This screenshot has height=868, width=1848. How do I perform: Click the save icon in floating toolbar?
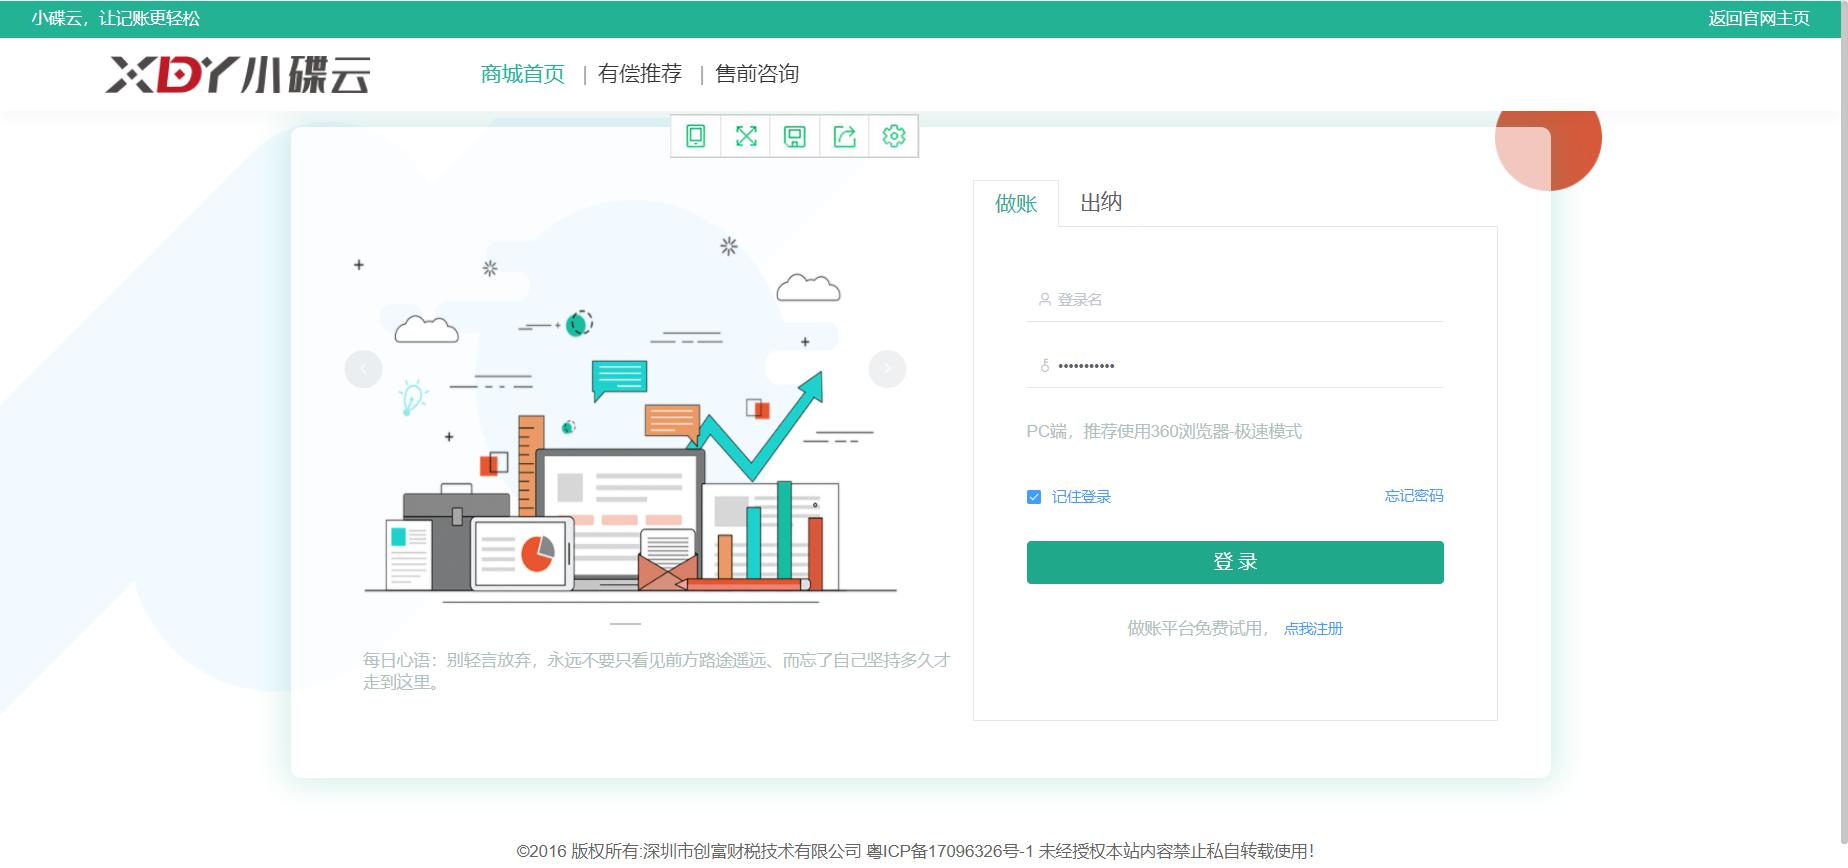[795, 136]
